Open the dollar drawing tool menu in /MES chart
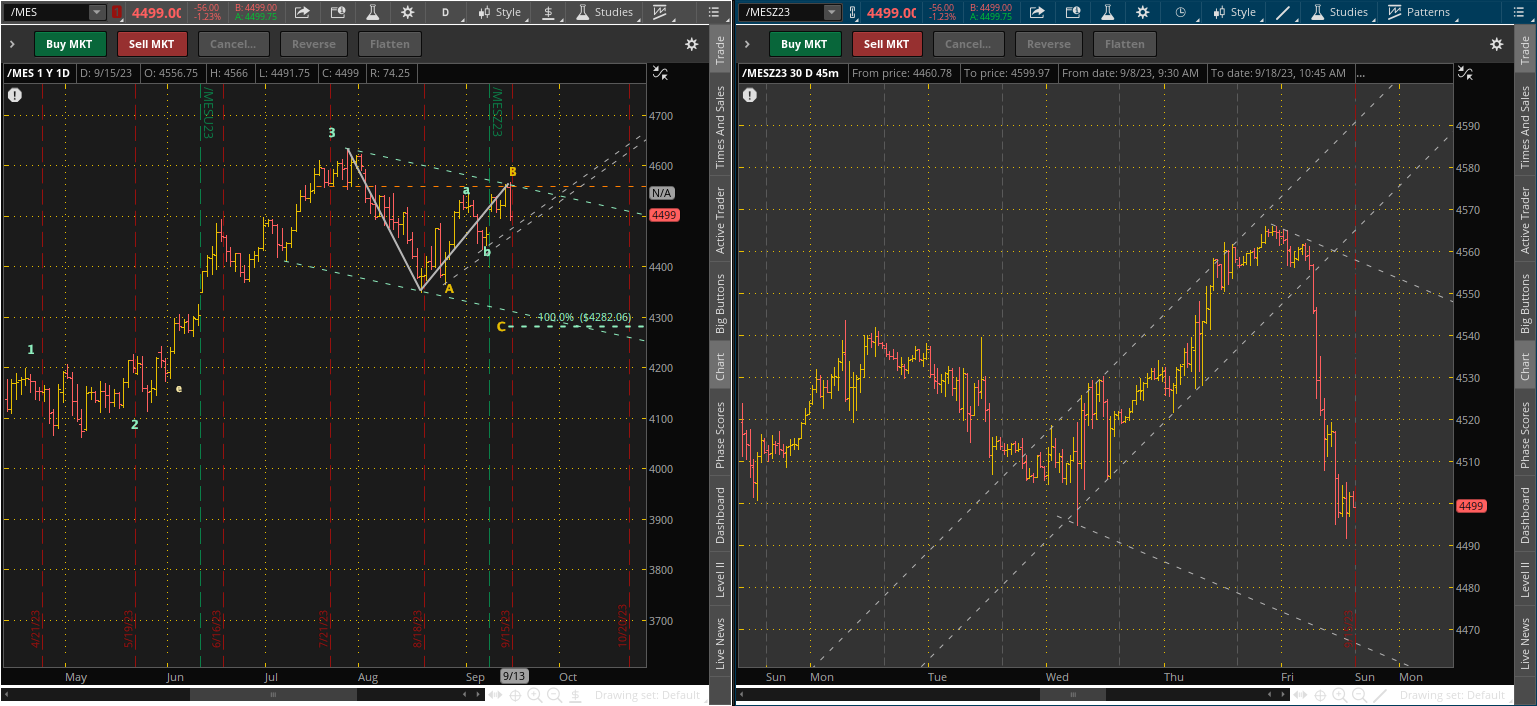Viewport: 1537px width, 706px height. point(548,12)
